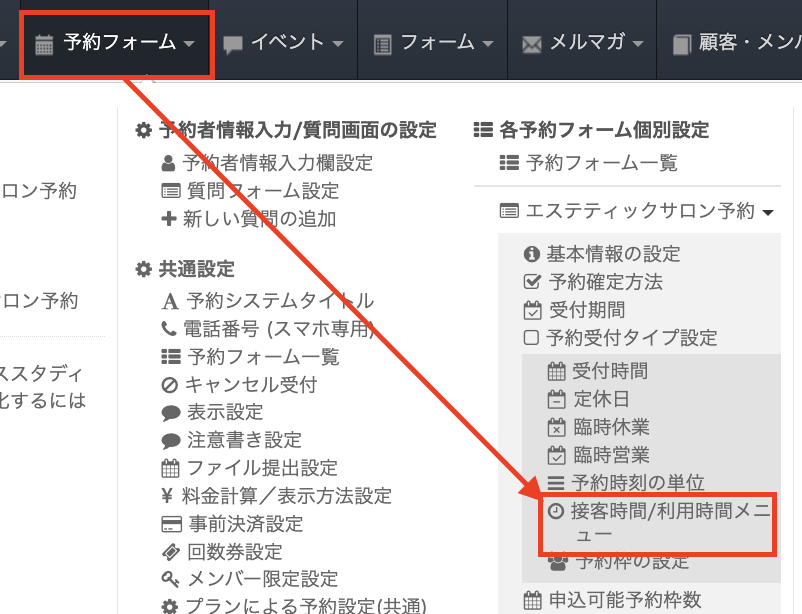Click the credit card icon beside 事前決済設定
Screen dimensions: 802x614
click(x=169, y=524)
